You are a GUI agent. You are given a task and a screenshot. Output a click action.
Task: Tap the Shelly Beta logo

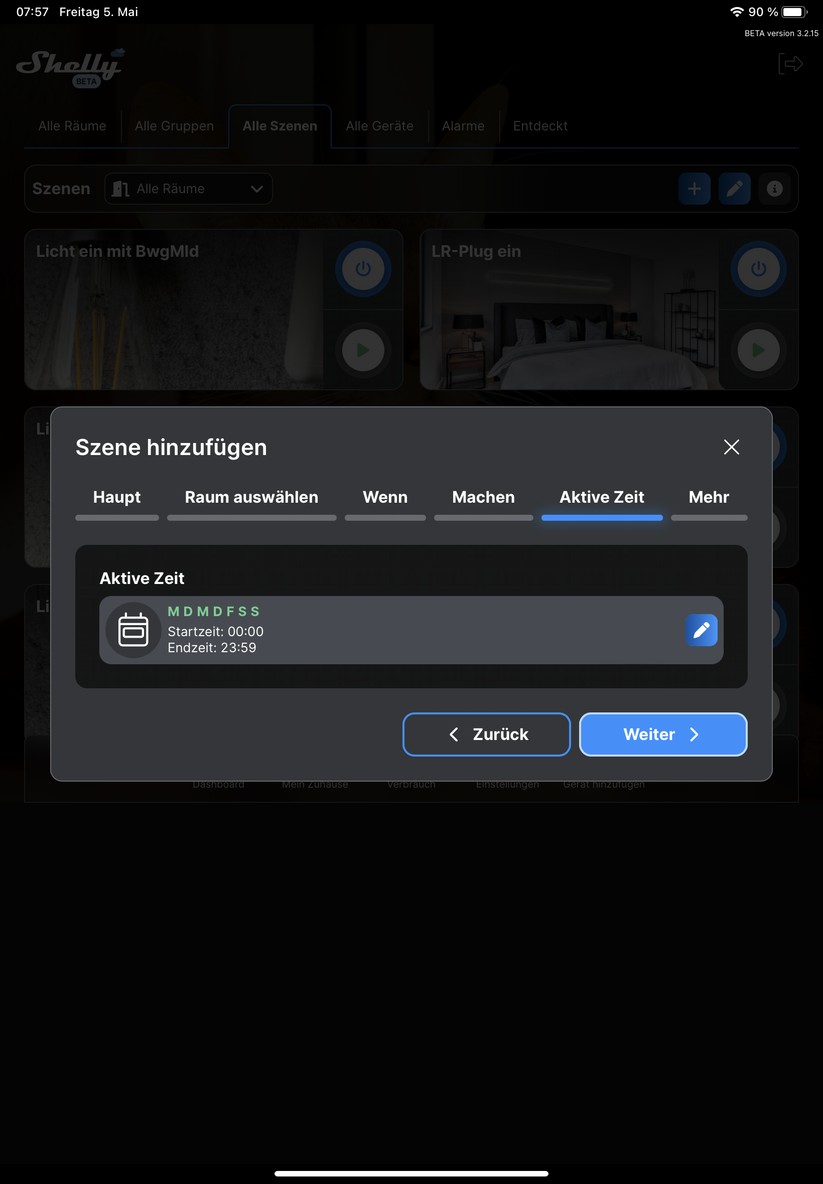coord(70,66)
